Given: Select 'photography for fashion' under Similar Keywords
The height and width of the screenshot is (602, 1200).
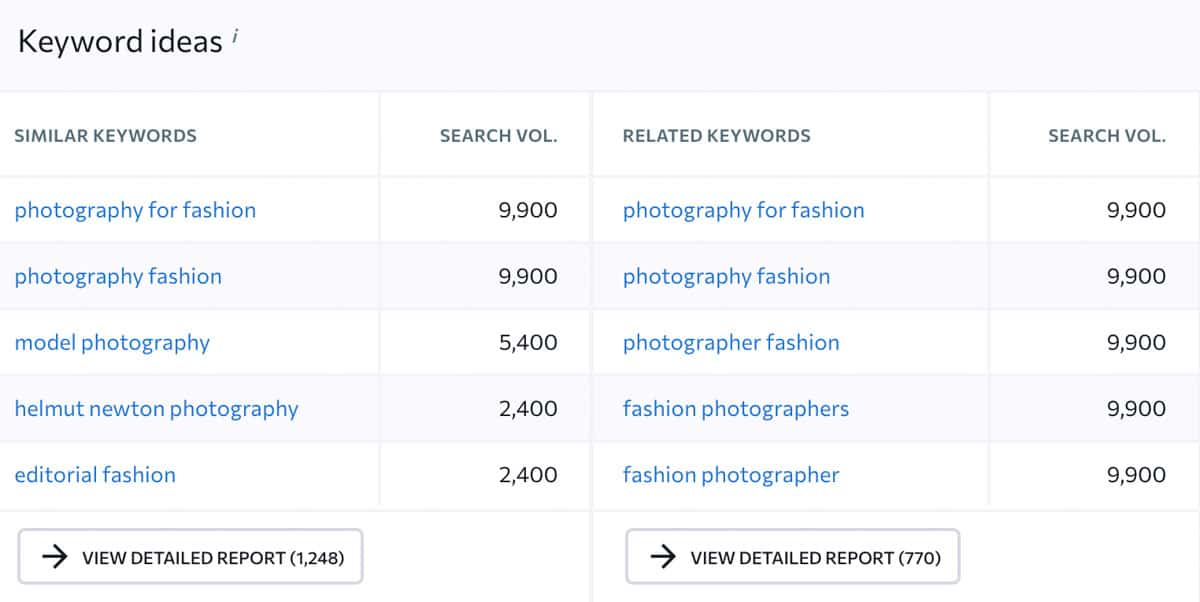Looking at the screenshot, I should (135, 210).
